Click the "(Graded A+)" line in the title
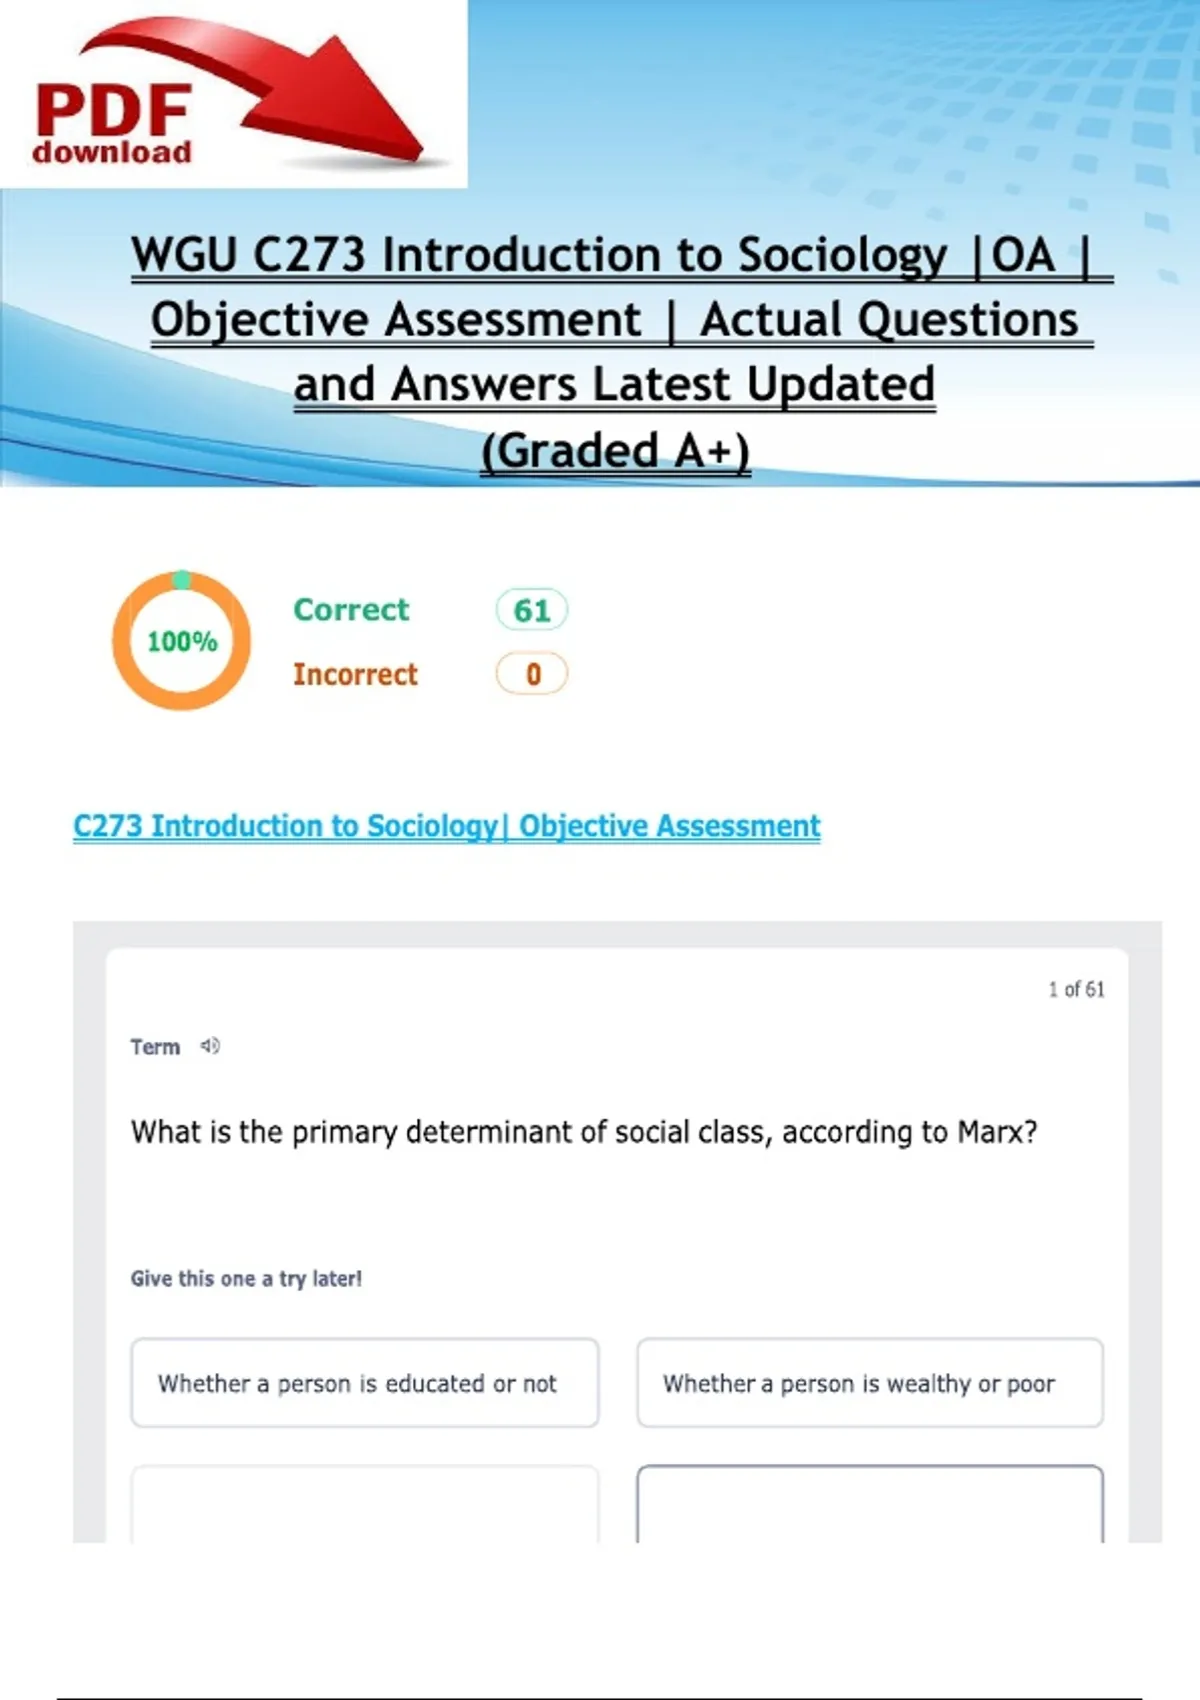Screen dimensions: 1200x1700 coord(615,451)
